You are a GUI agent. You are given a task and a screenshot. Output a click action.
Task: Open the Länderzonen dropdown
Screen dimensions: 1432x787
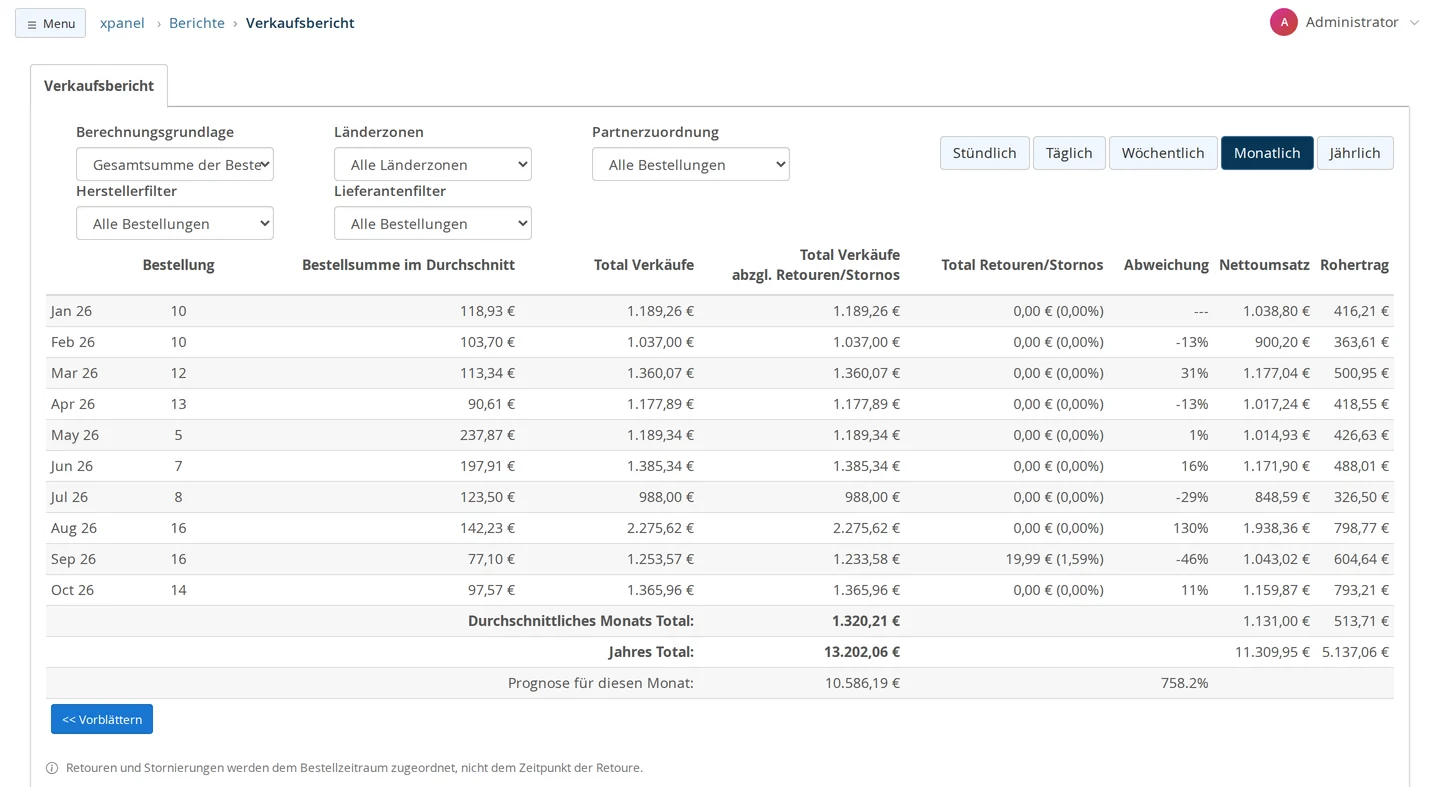433,164
